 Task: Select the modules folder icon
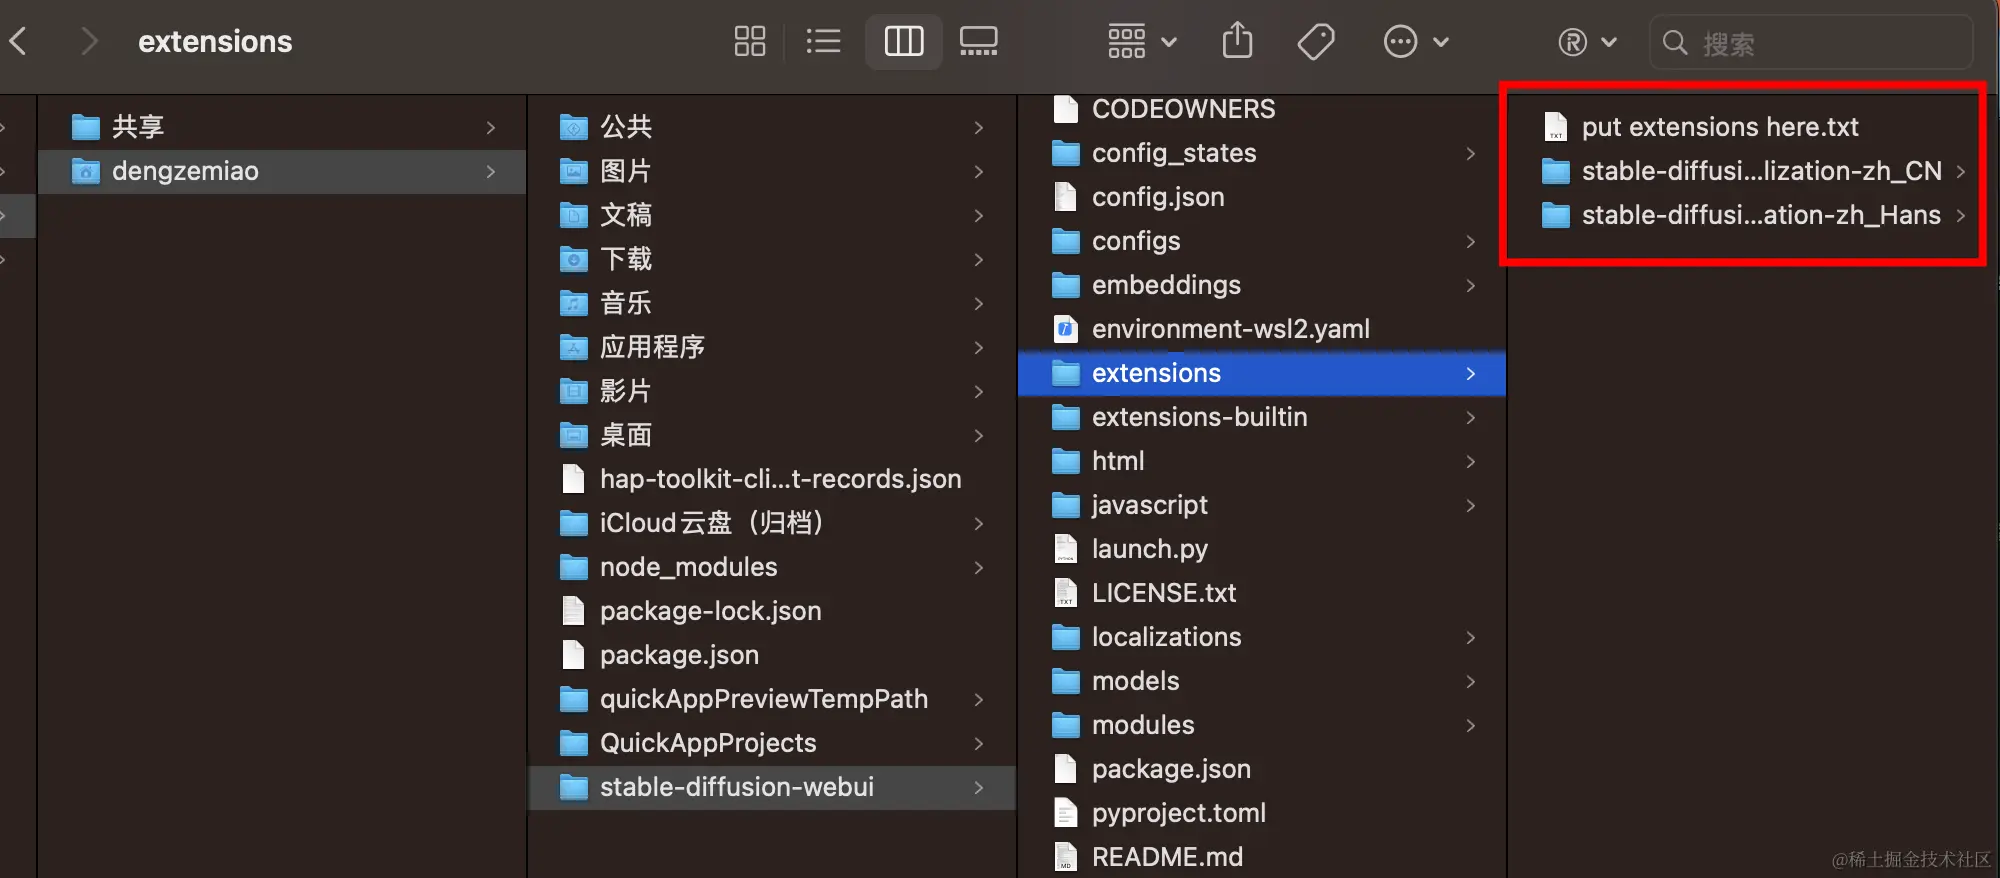[x=1066, y=725]
